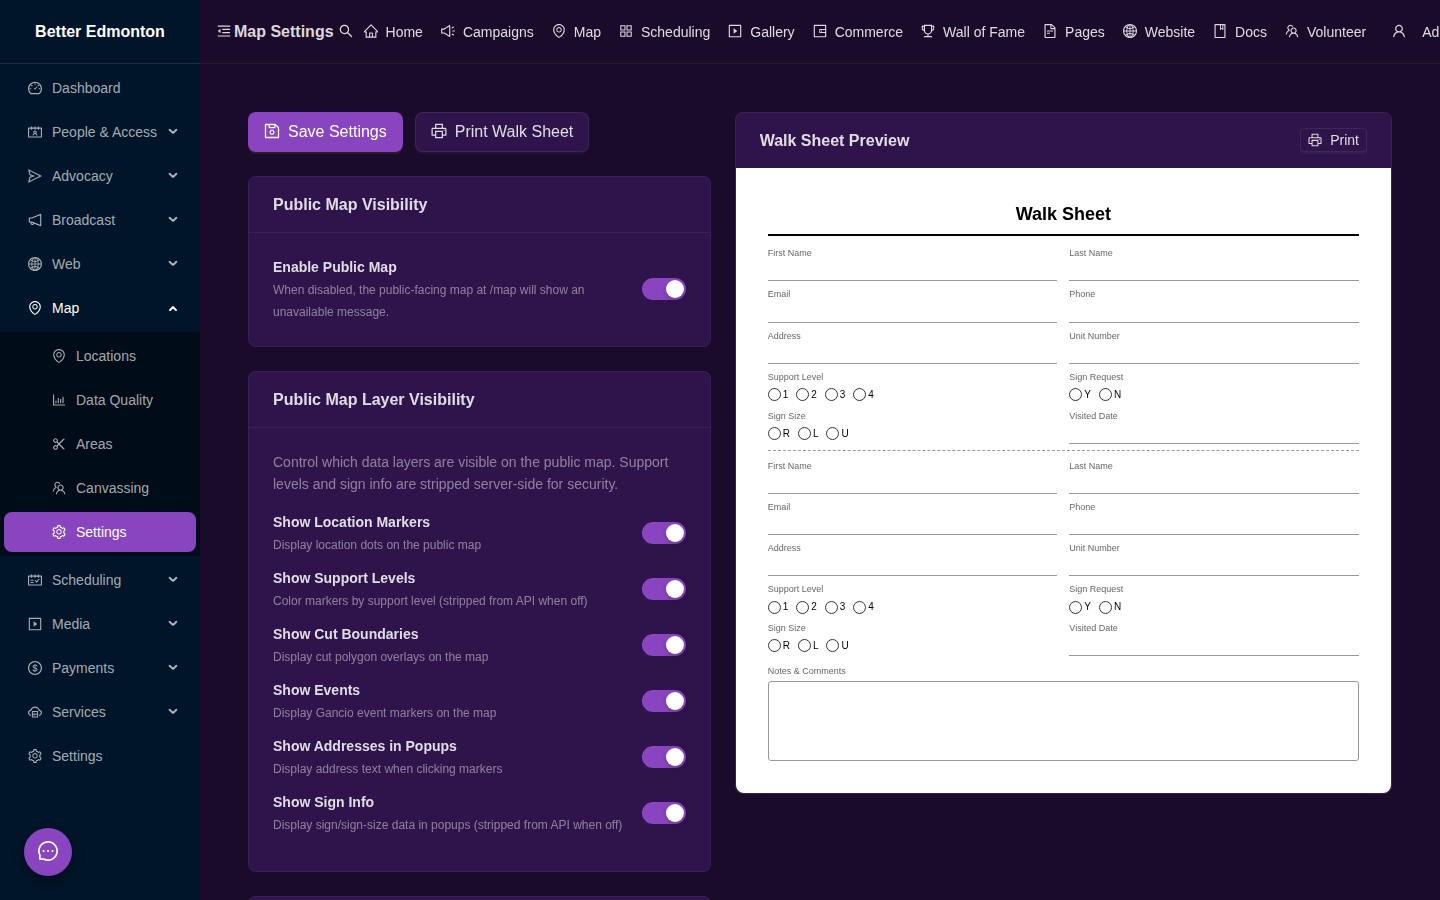Screen dimensions: 1440x900
Task: Expand Web submenu chevron
Action: click(x=173, y=263)
